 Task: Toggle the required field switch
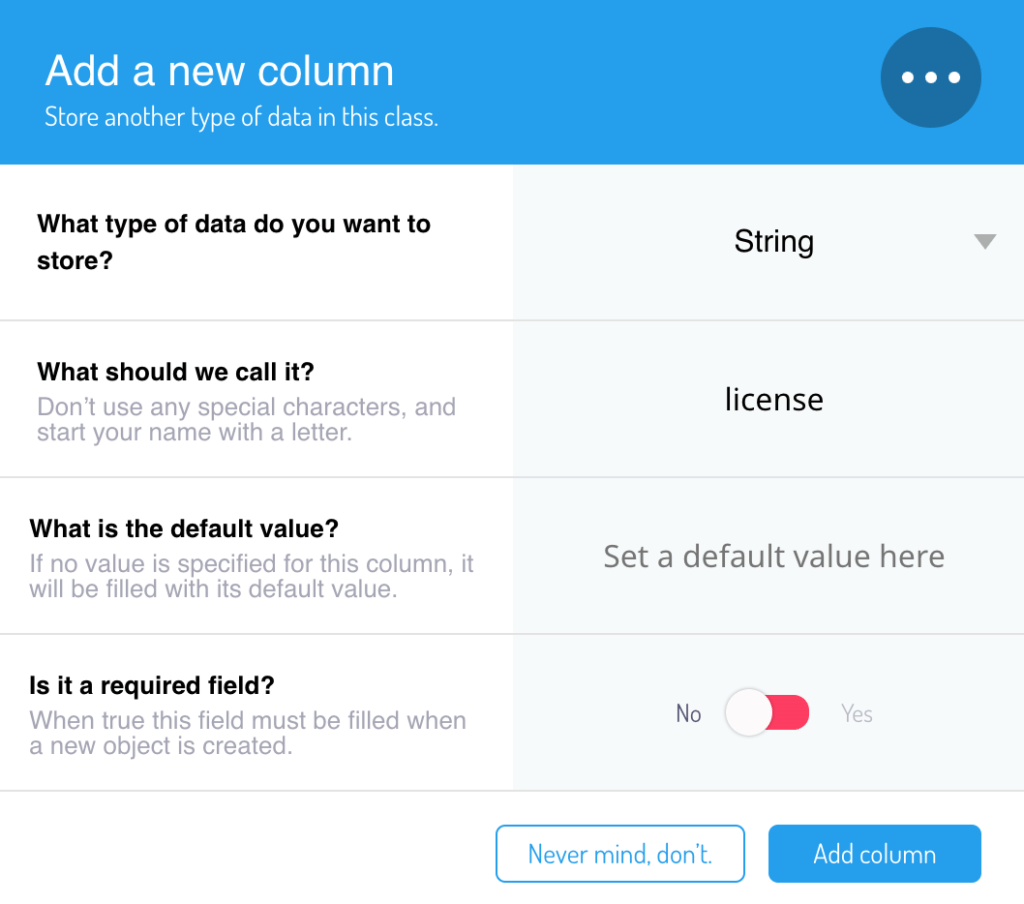(767, 713)
